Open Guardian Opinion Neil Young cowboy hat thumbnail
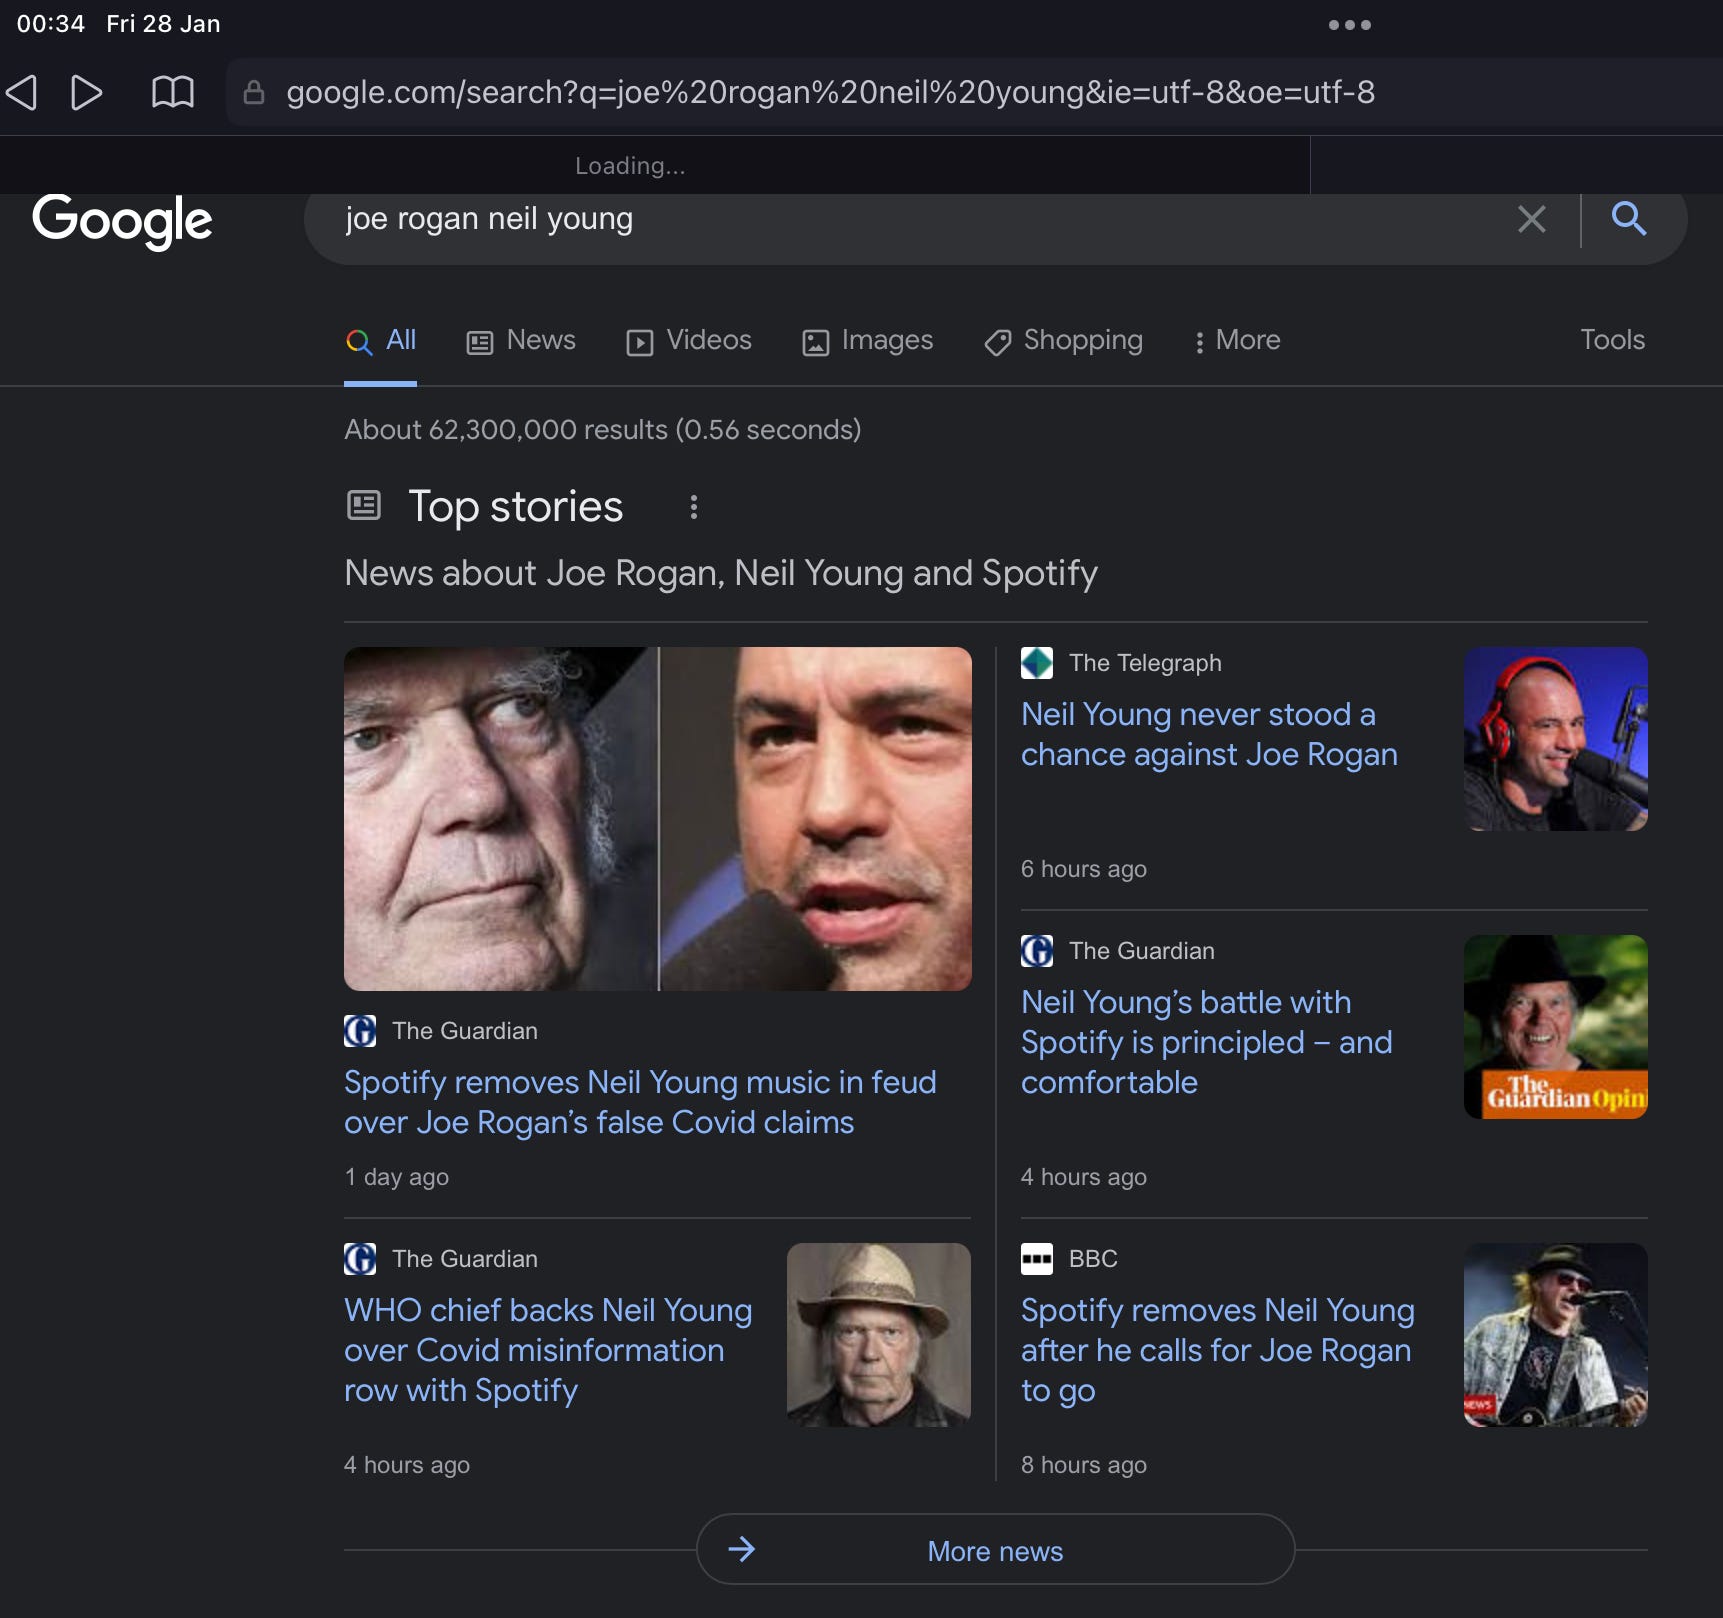This screenshot has width=1723, height=1618. click(1556, 1027)
